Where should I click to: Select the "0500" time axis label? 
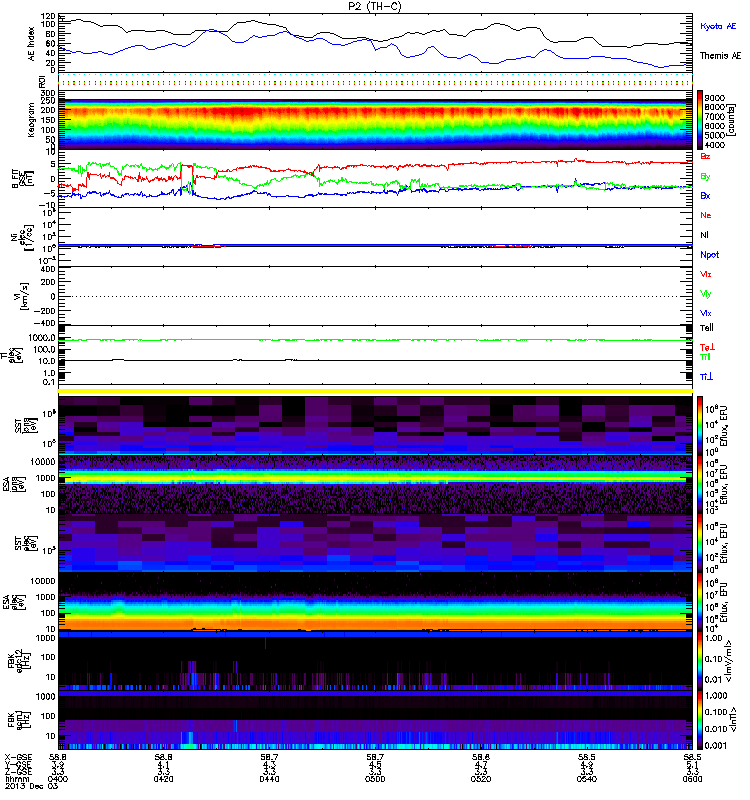click(375, 779)
